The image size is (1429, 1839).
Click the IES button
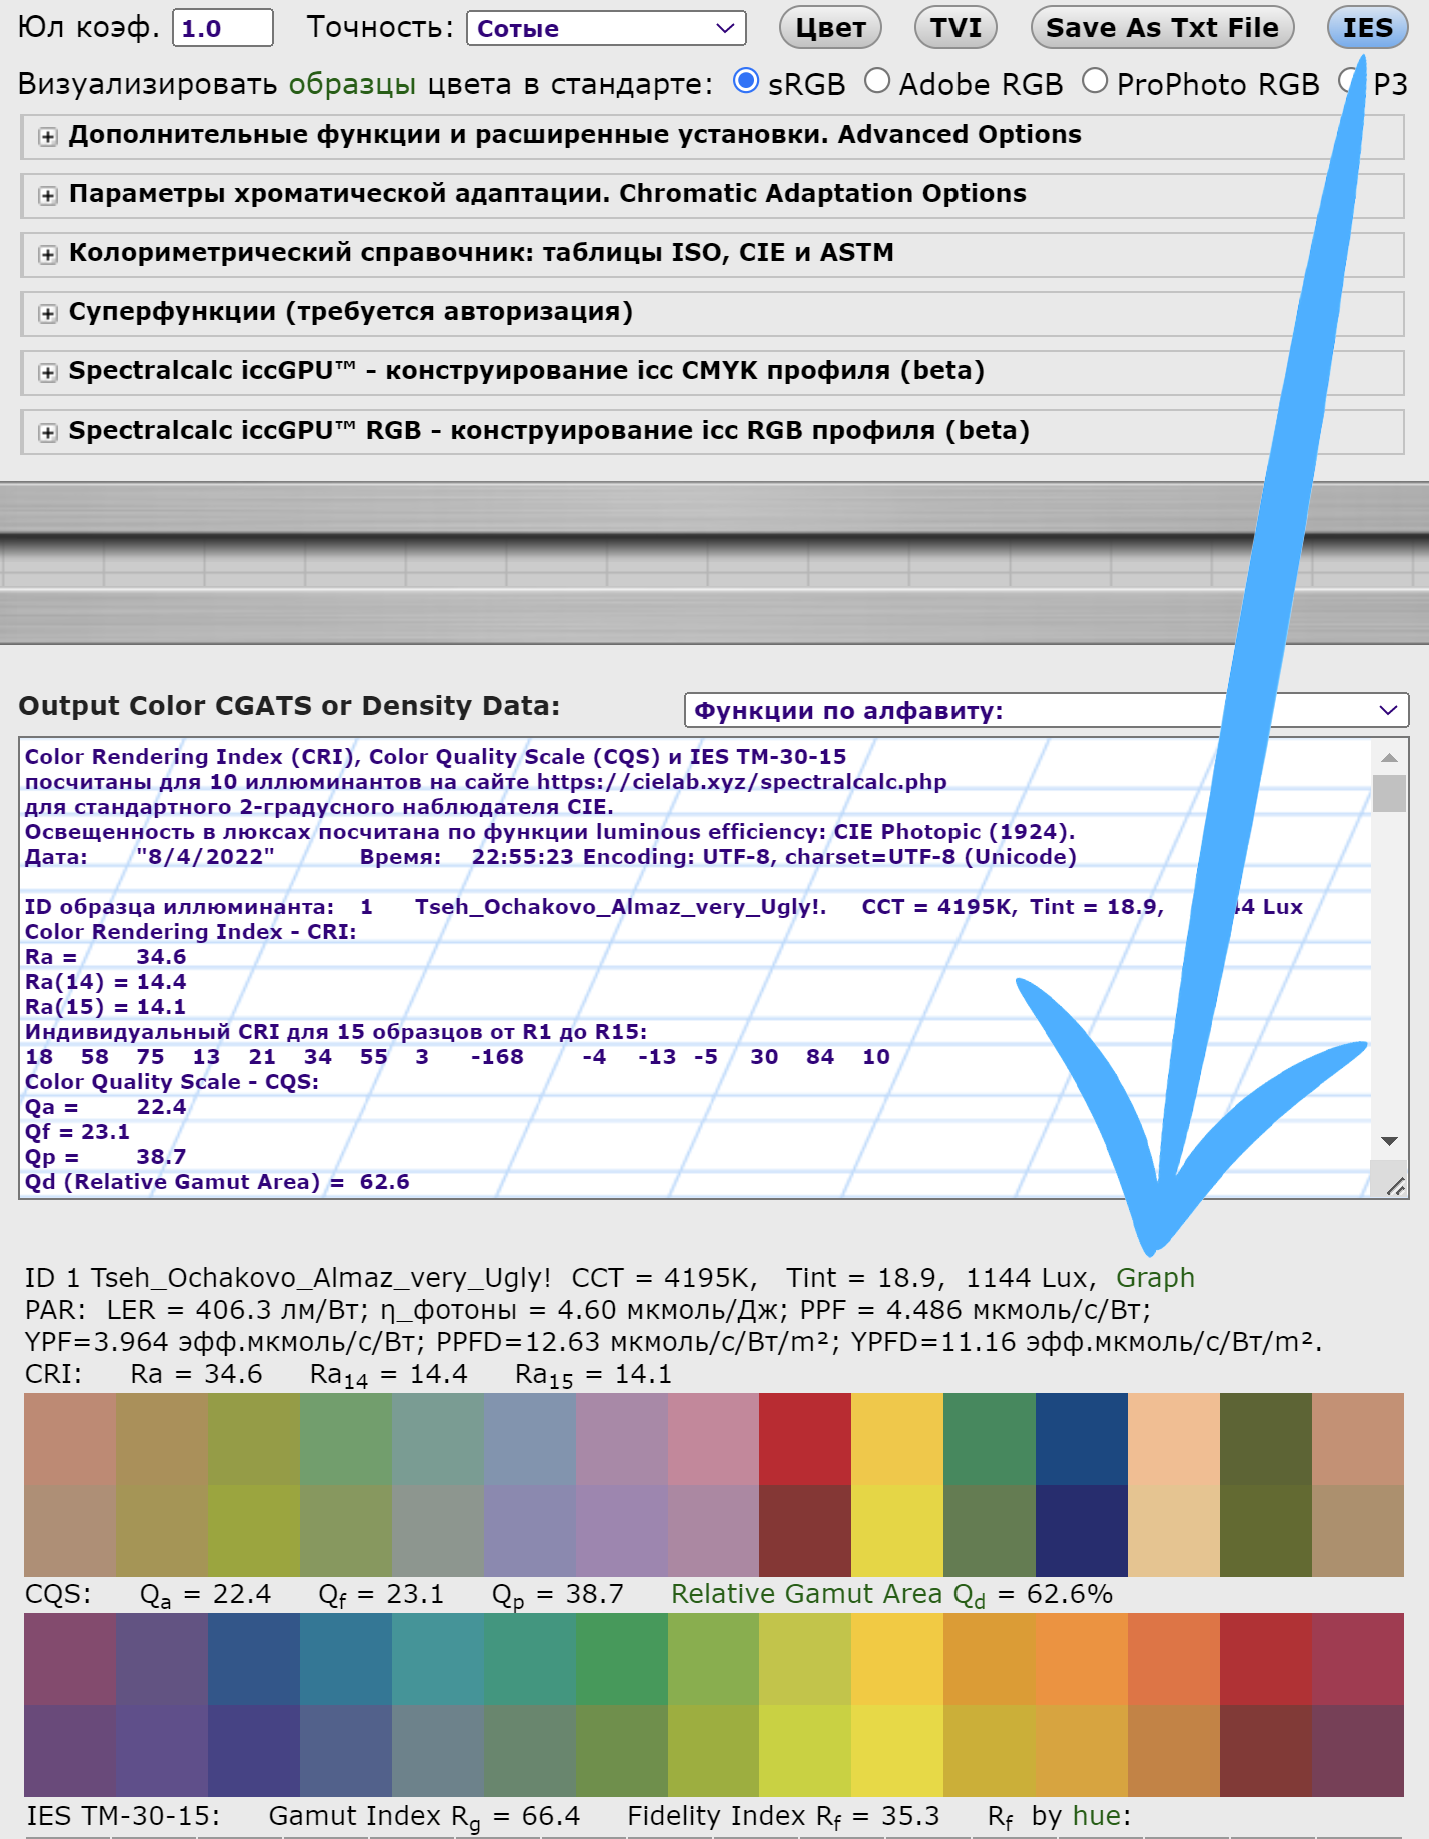pos(1367,28)
